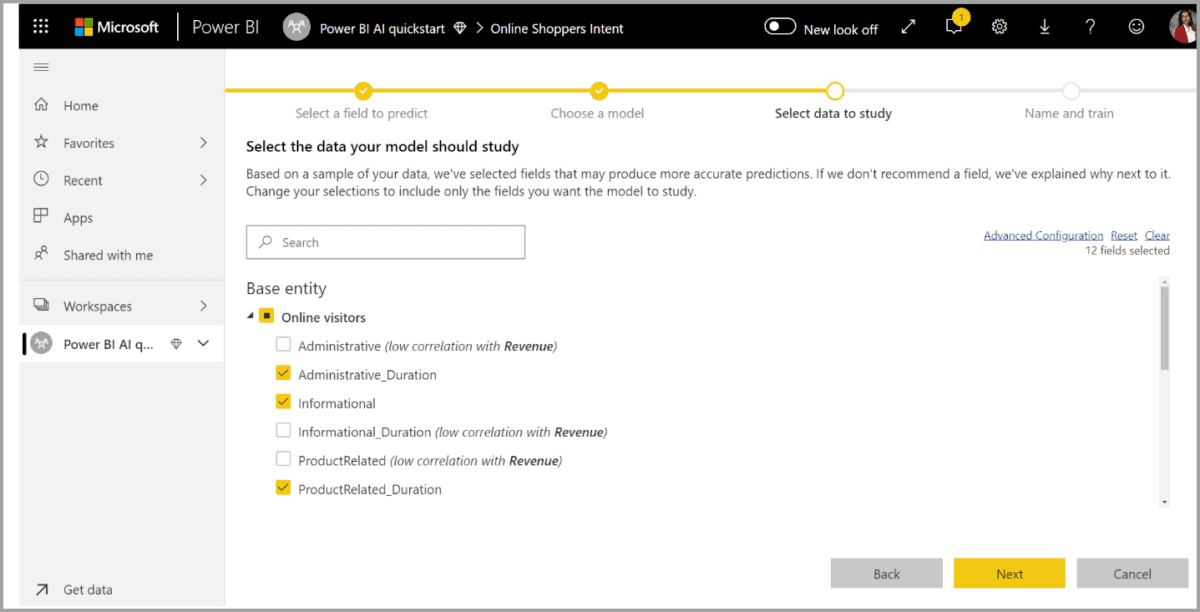Collapse the Online visitors tree
The height and width of the screenshot is (612, 1200).
(249, 317)
